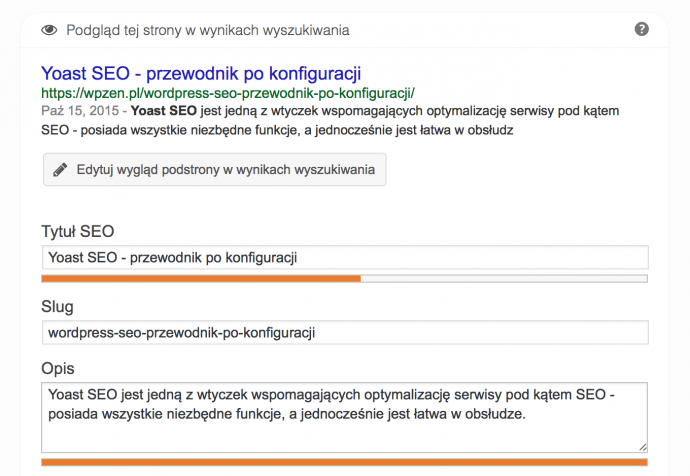Click the green wpzen.pl URL in the preview

[228, 93]
